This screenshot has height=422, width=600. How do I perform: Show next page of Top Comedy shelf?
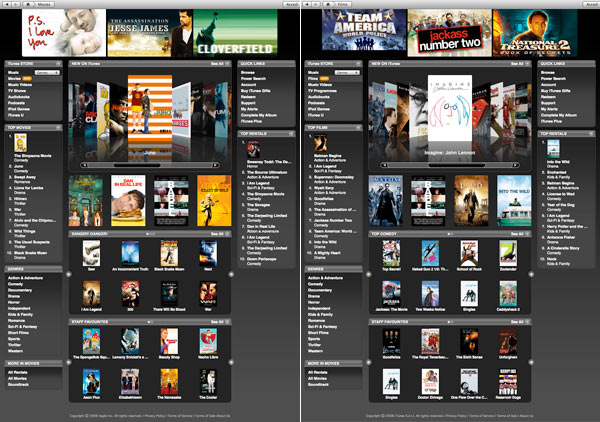[x=531, y=274]
